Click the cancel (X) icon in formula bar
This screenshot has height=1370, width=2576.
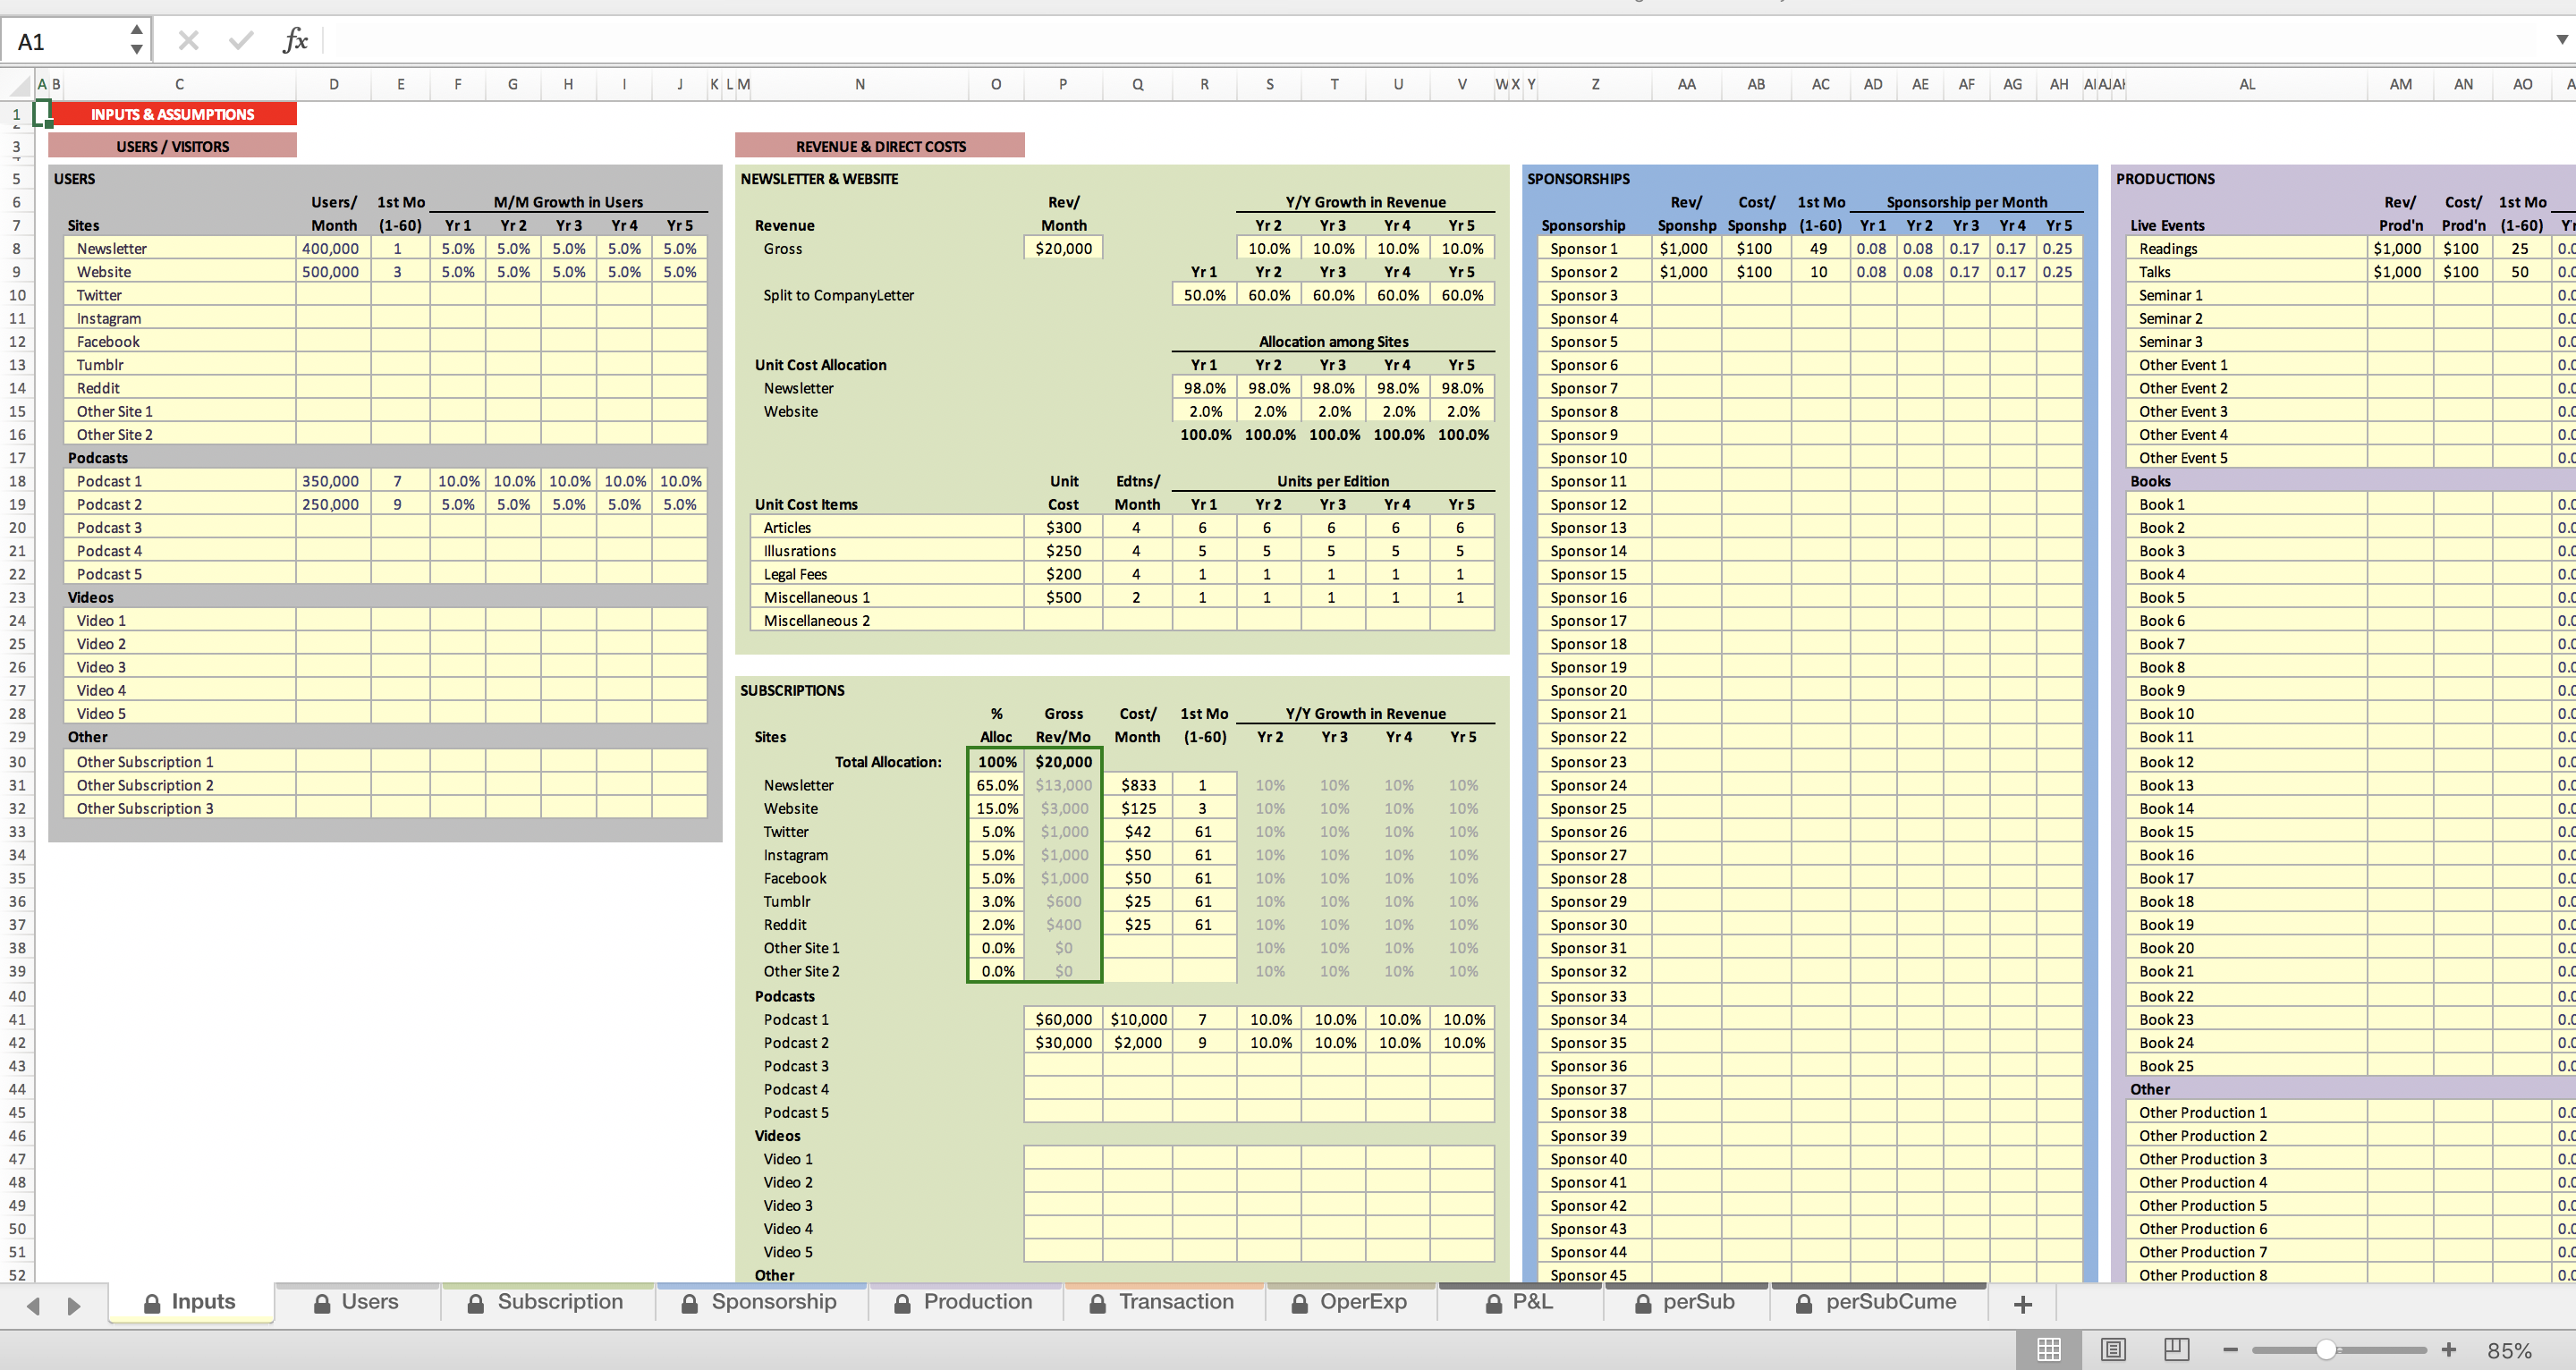[188, 41]
